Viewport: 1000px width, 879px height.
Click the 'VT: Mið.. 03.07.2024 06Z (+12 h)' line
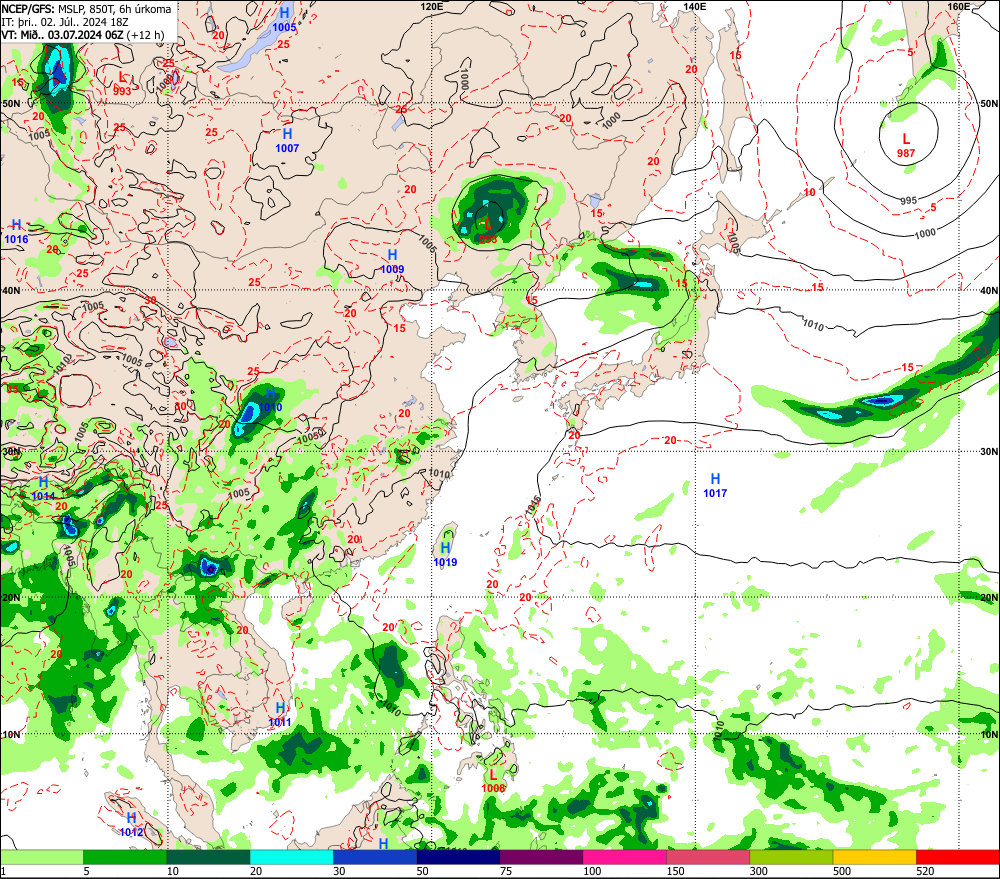(82, 34)
